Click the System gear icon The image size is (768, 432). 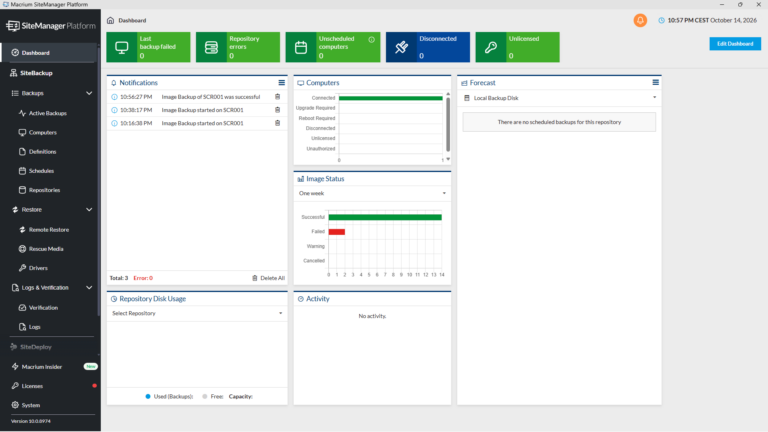pyautogui.click(x=15, y=405)
